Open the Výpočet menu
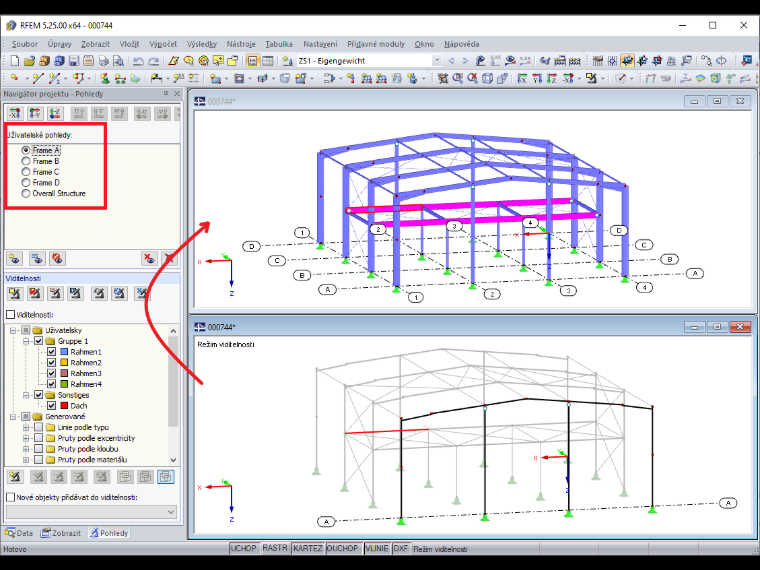 (163, 44)
